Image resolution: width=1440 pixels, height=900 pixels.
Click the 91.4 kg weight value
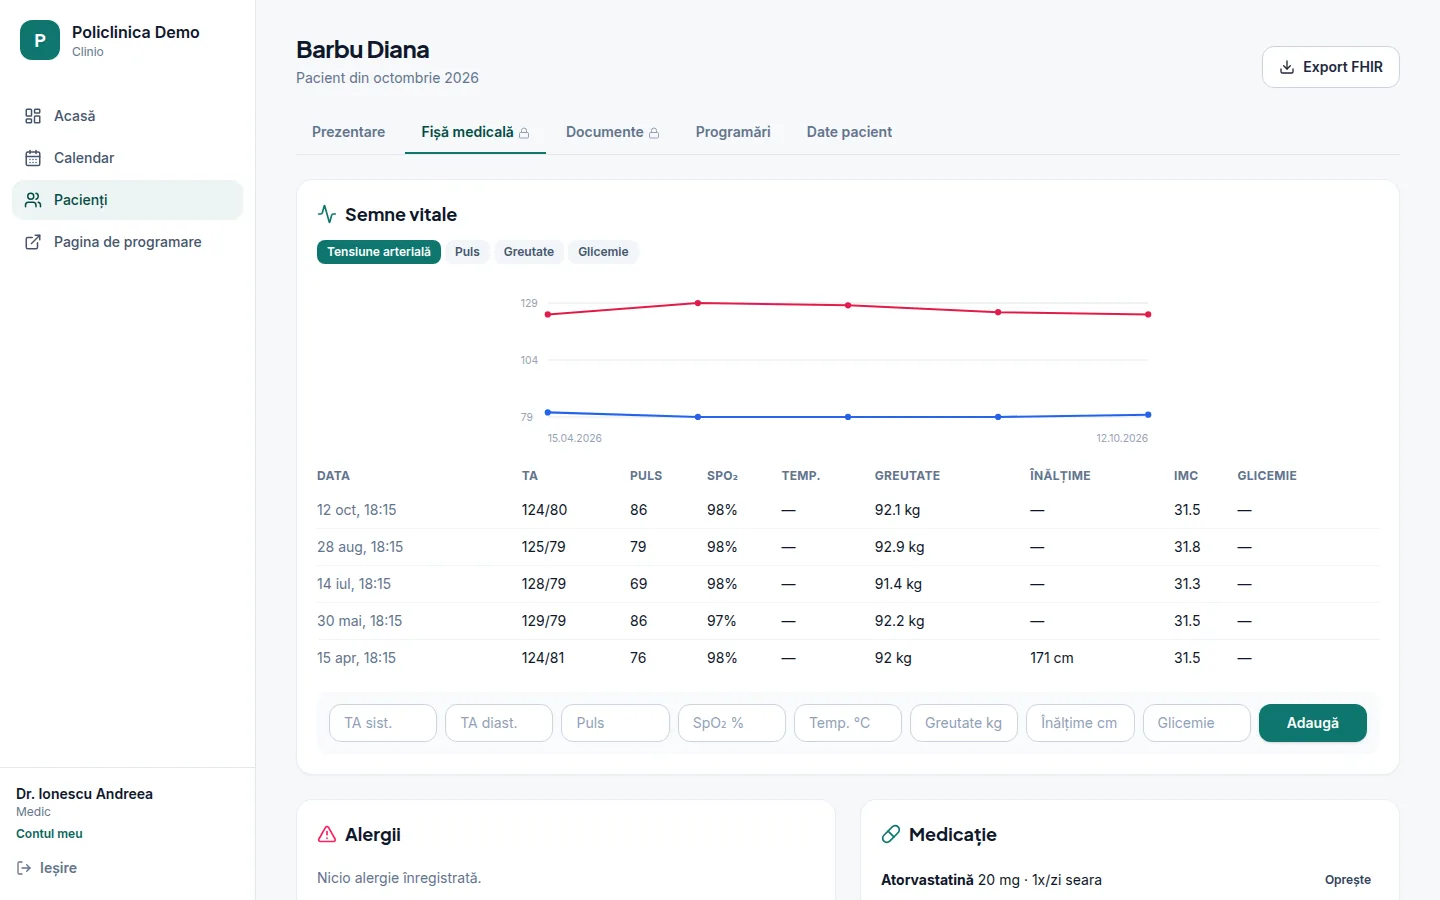click(898, 584)
